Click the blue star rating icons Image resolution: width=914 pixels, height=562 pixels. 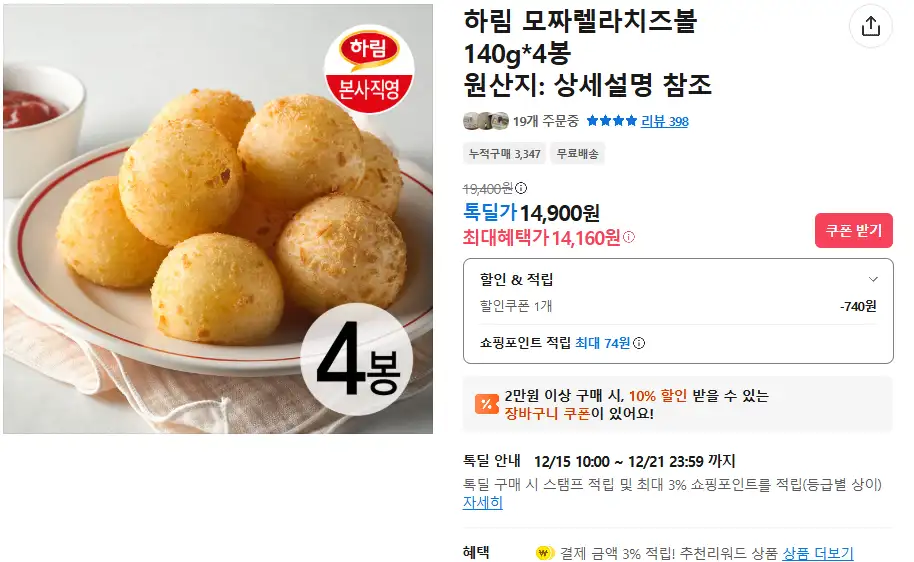click(611, 121)
